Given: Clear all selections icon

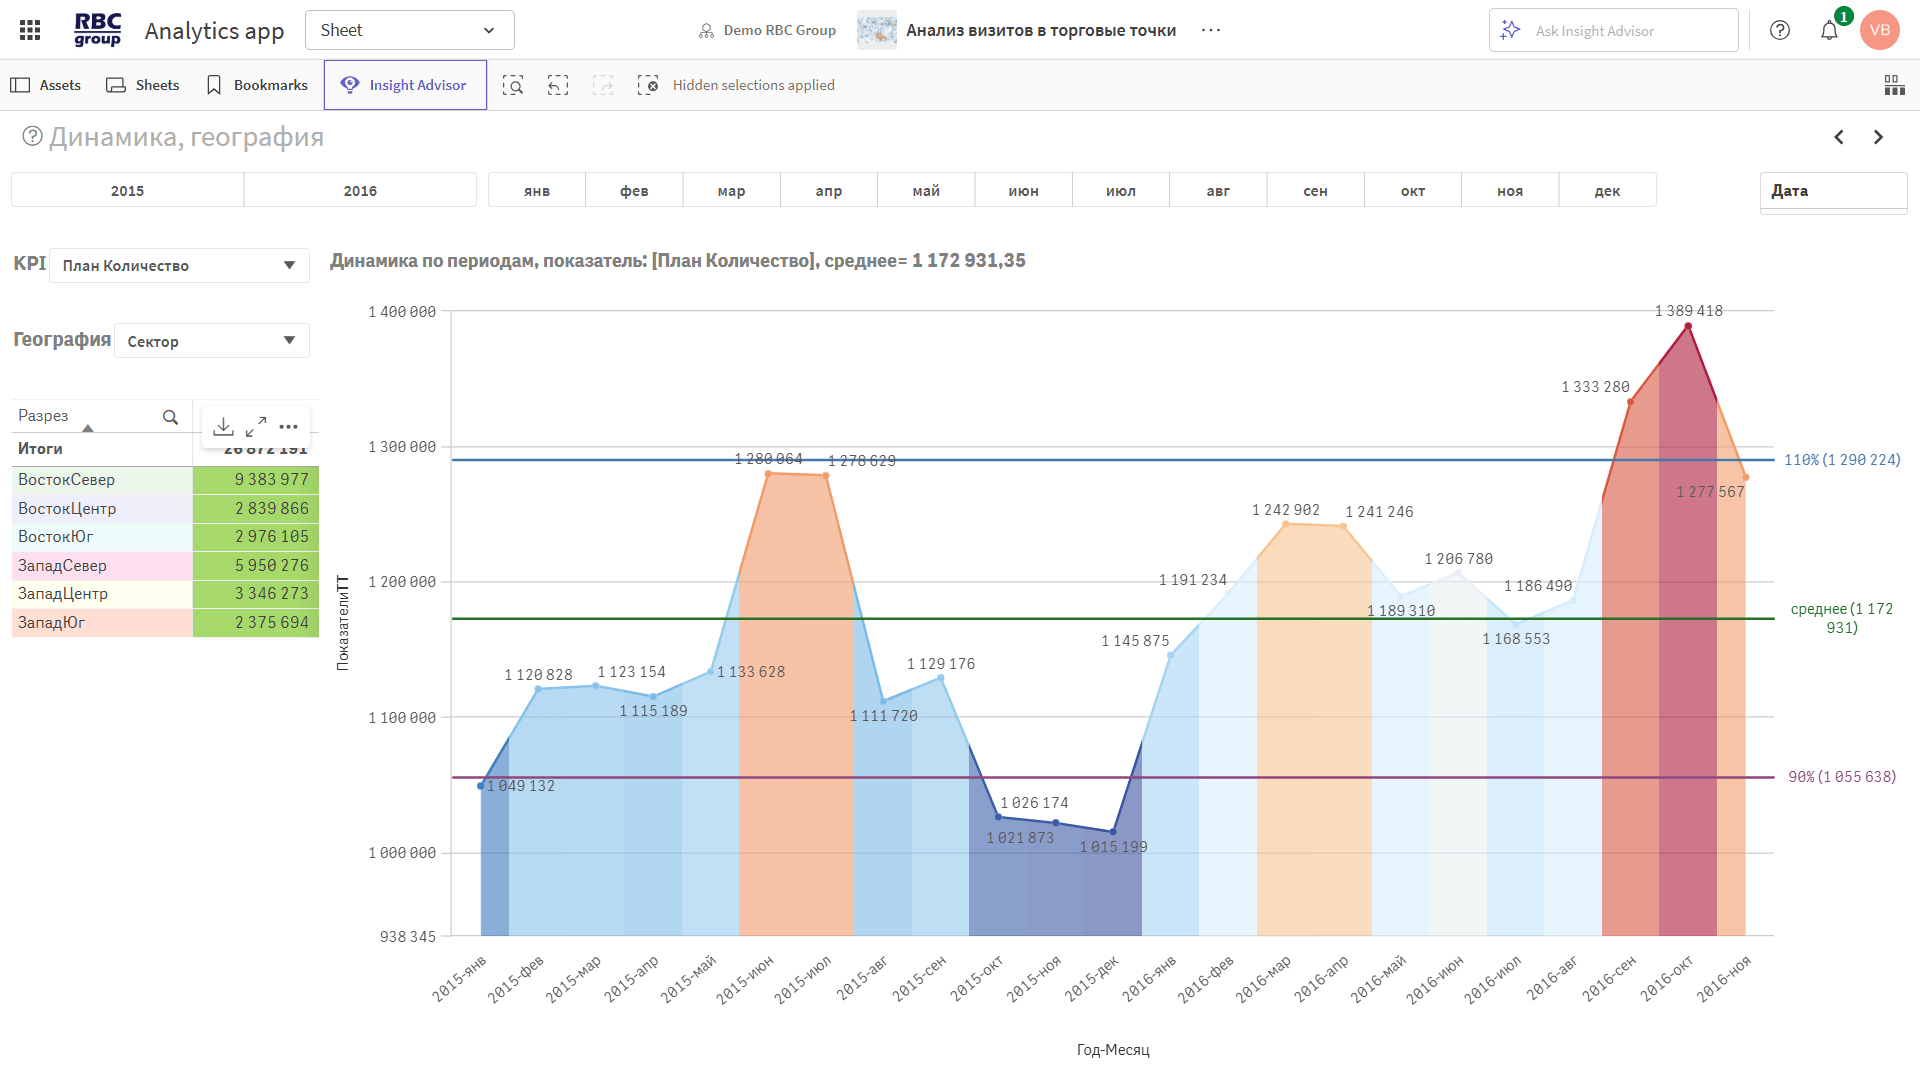Looking at the screenshot, I should point(648,85).
